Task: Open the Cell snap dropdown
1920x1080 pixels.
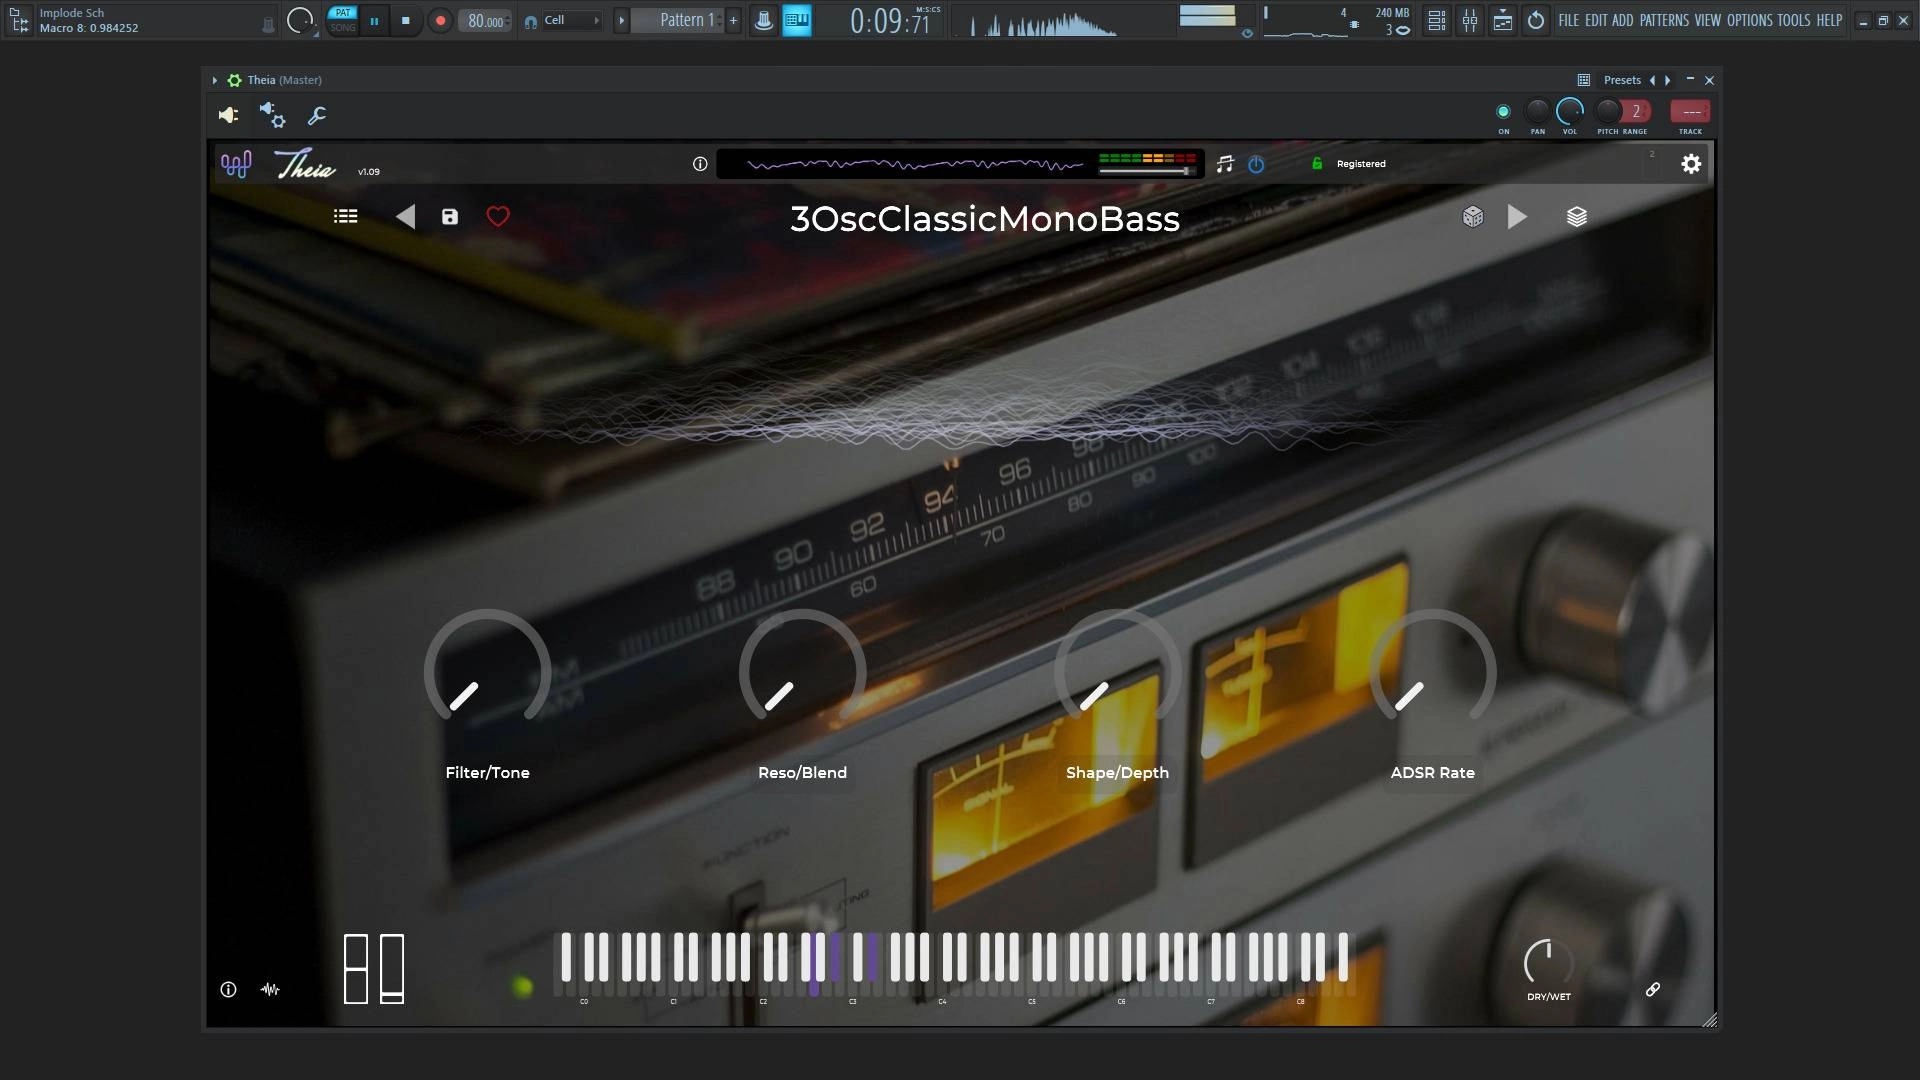Action: coord(571,20)
